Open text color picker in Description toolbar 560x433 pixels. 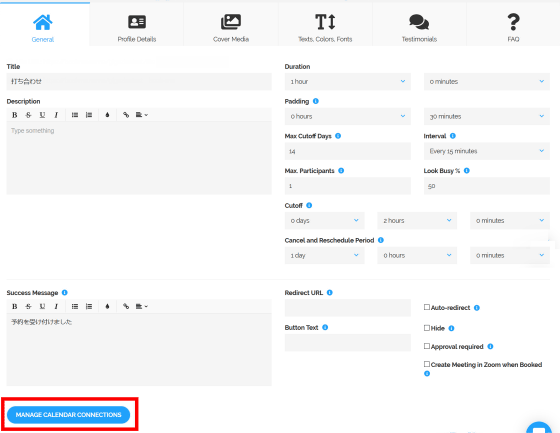[107, 115]
